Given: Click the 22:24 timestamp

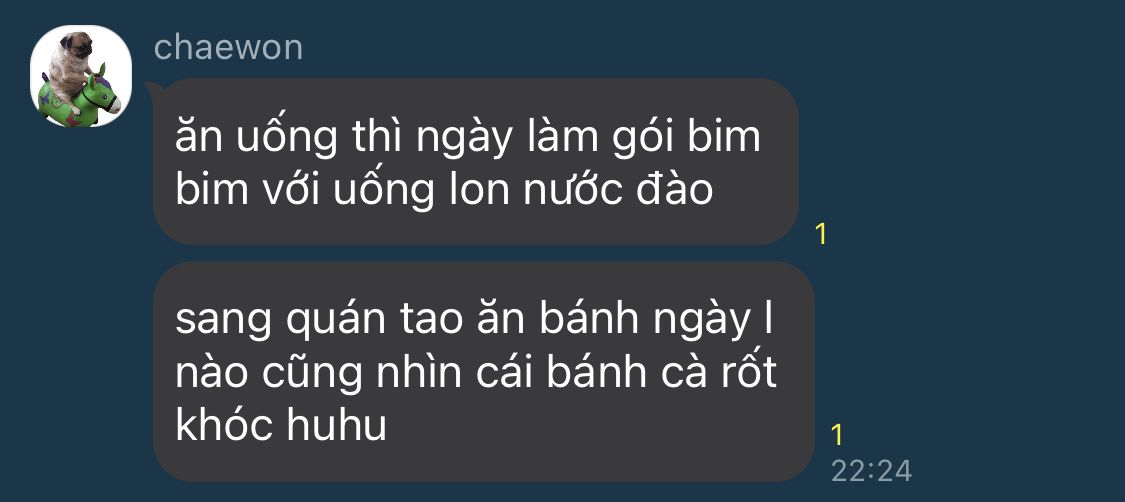Looking at the screenshot, I should [871, 471].
